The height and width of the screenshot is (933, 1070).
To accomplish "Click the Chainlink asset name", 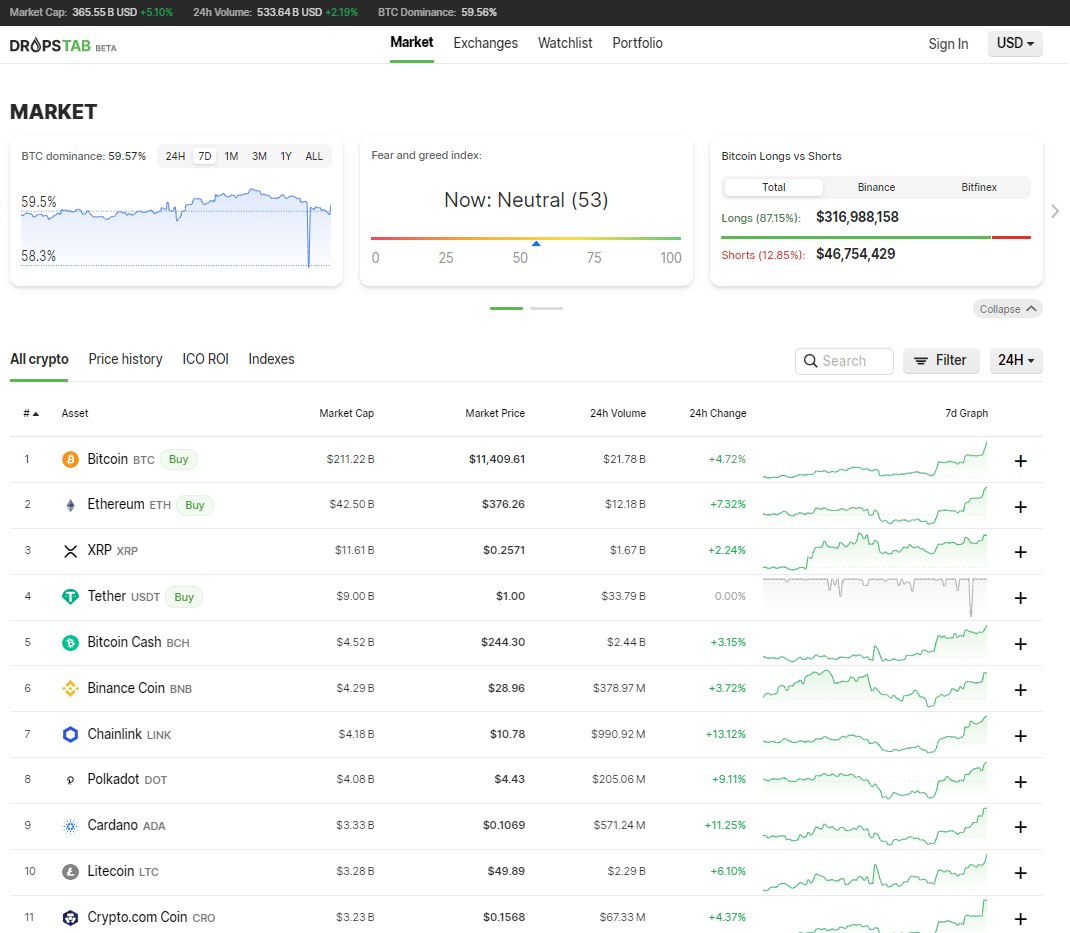I will [115, 734].
